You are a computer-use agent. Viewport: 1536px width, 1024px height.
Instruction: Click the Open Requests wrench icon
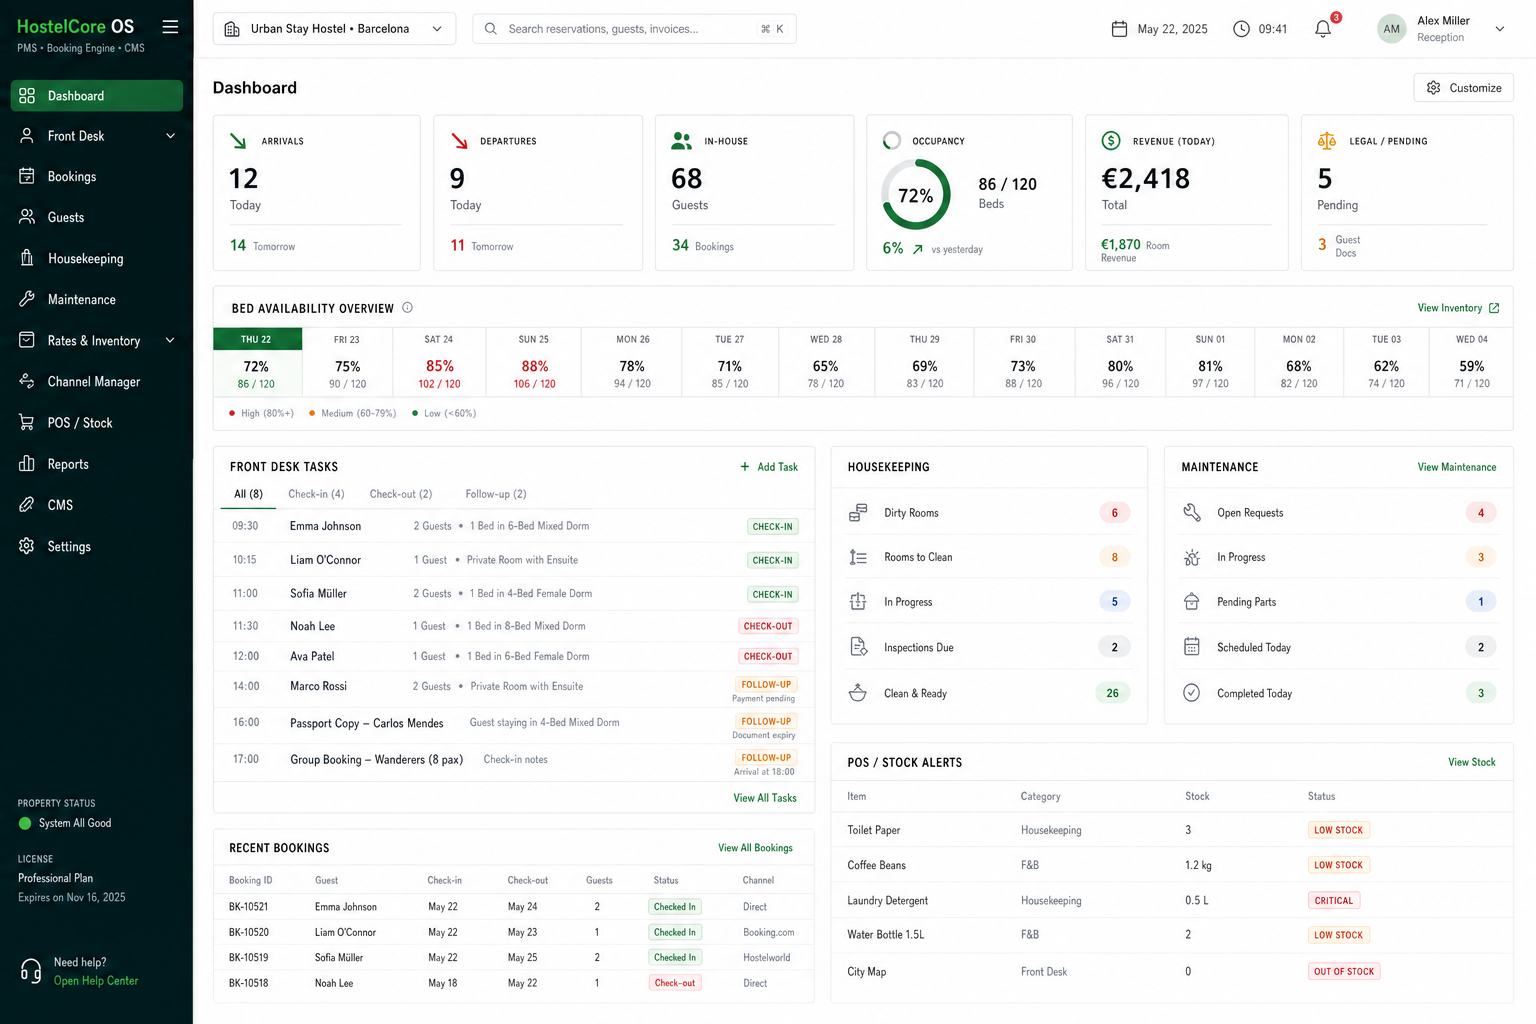(1192, 513)
